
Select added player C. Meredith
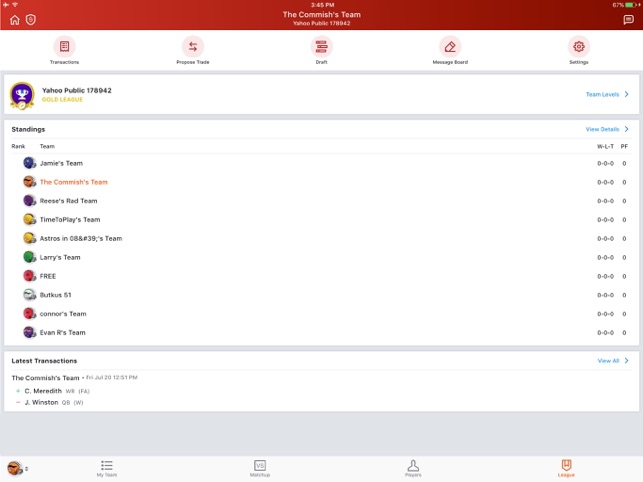pyautogui.click(x=43, y=391)
